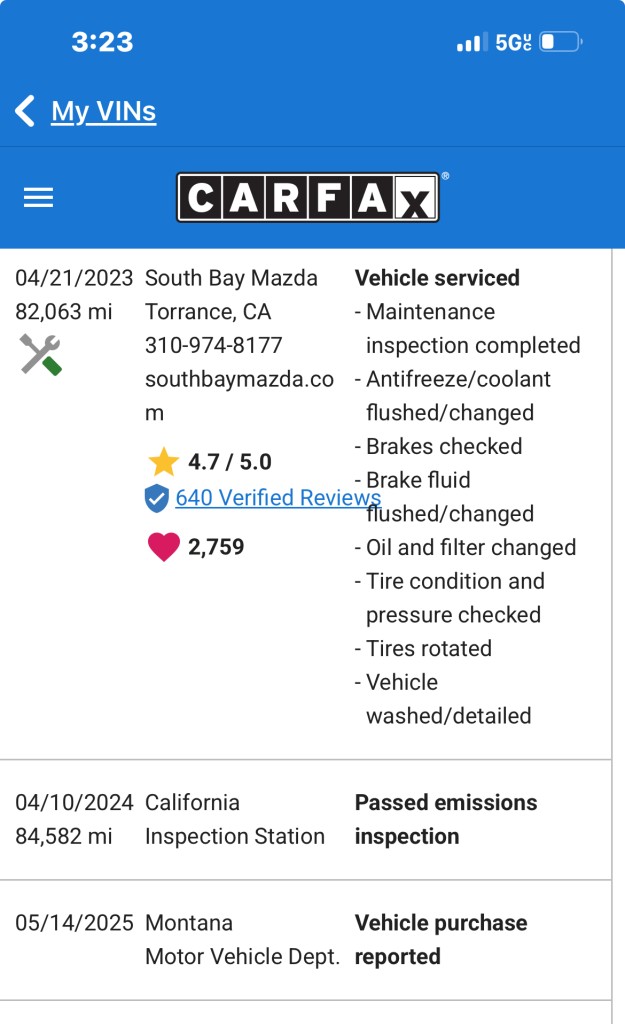
Task: Tap the Vehicle serviced heading
Action: [437, 278]
